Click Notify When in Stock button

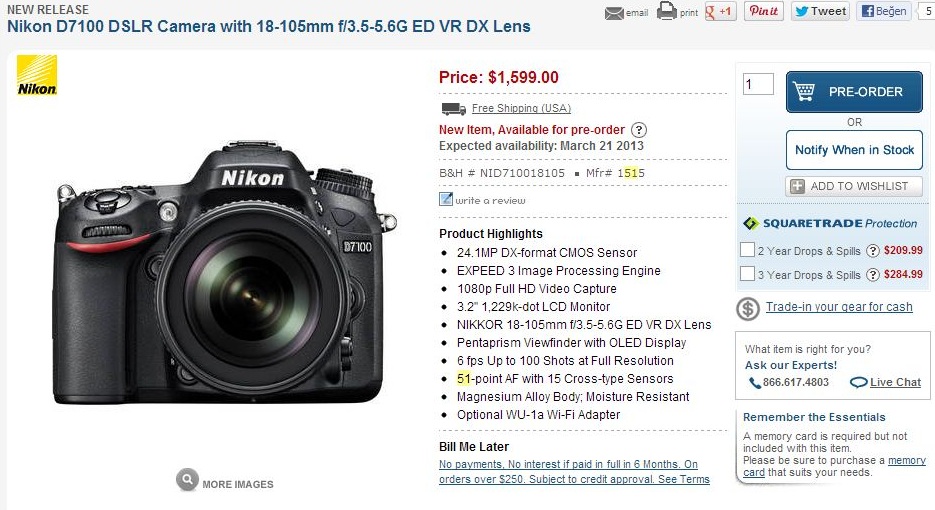click(x=854, y=150)
